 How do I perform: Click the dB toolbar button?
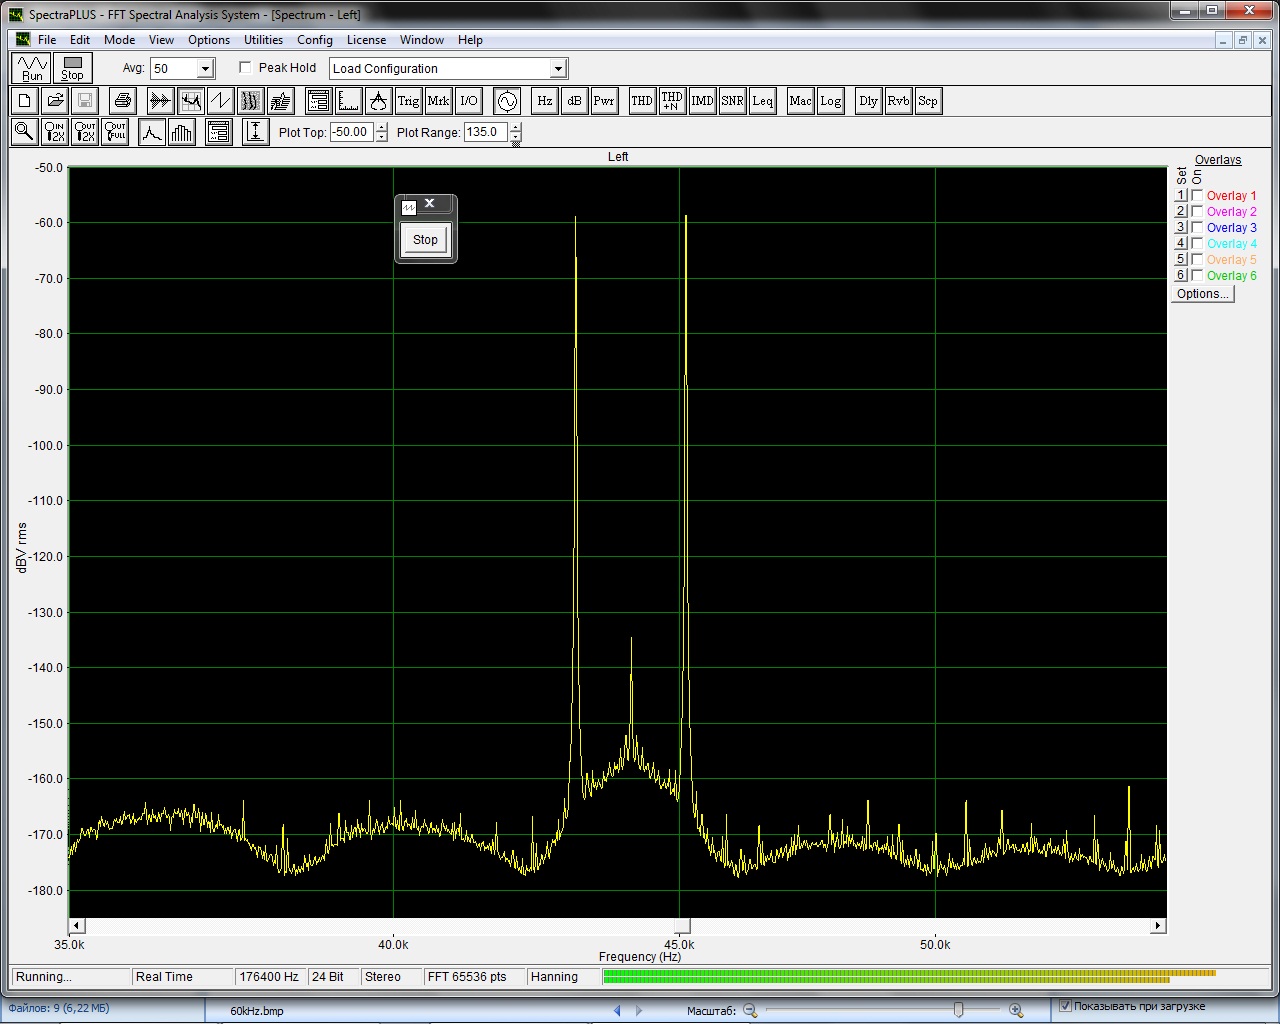point(574,101)
